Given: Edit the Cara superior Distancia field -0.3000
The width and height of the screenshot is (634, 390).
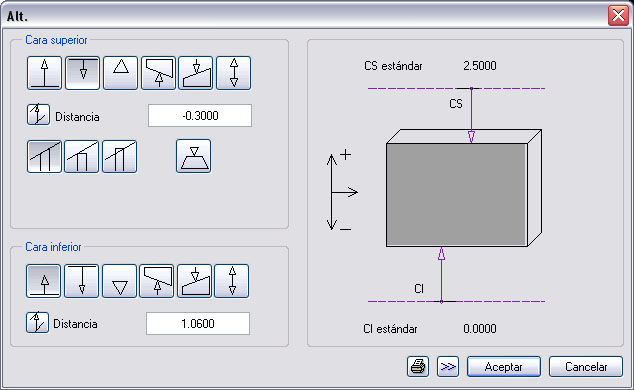Looking at the screenshot, I should coord(200,116).
